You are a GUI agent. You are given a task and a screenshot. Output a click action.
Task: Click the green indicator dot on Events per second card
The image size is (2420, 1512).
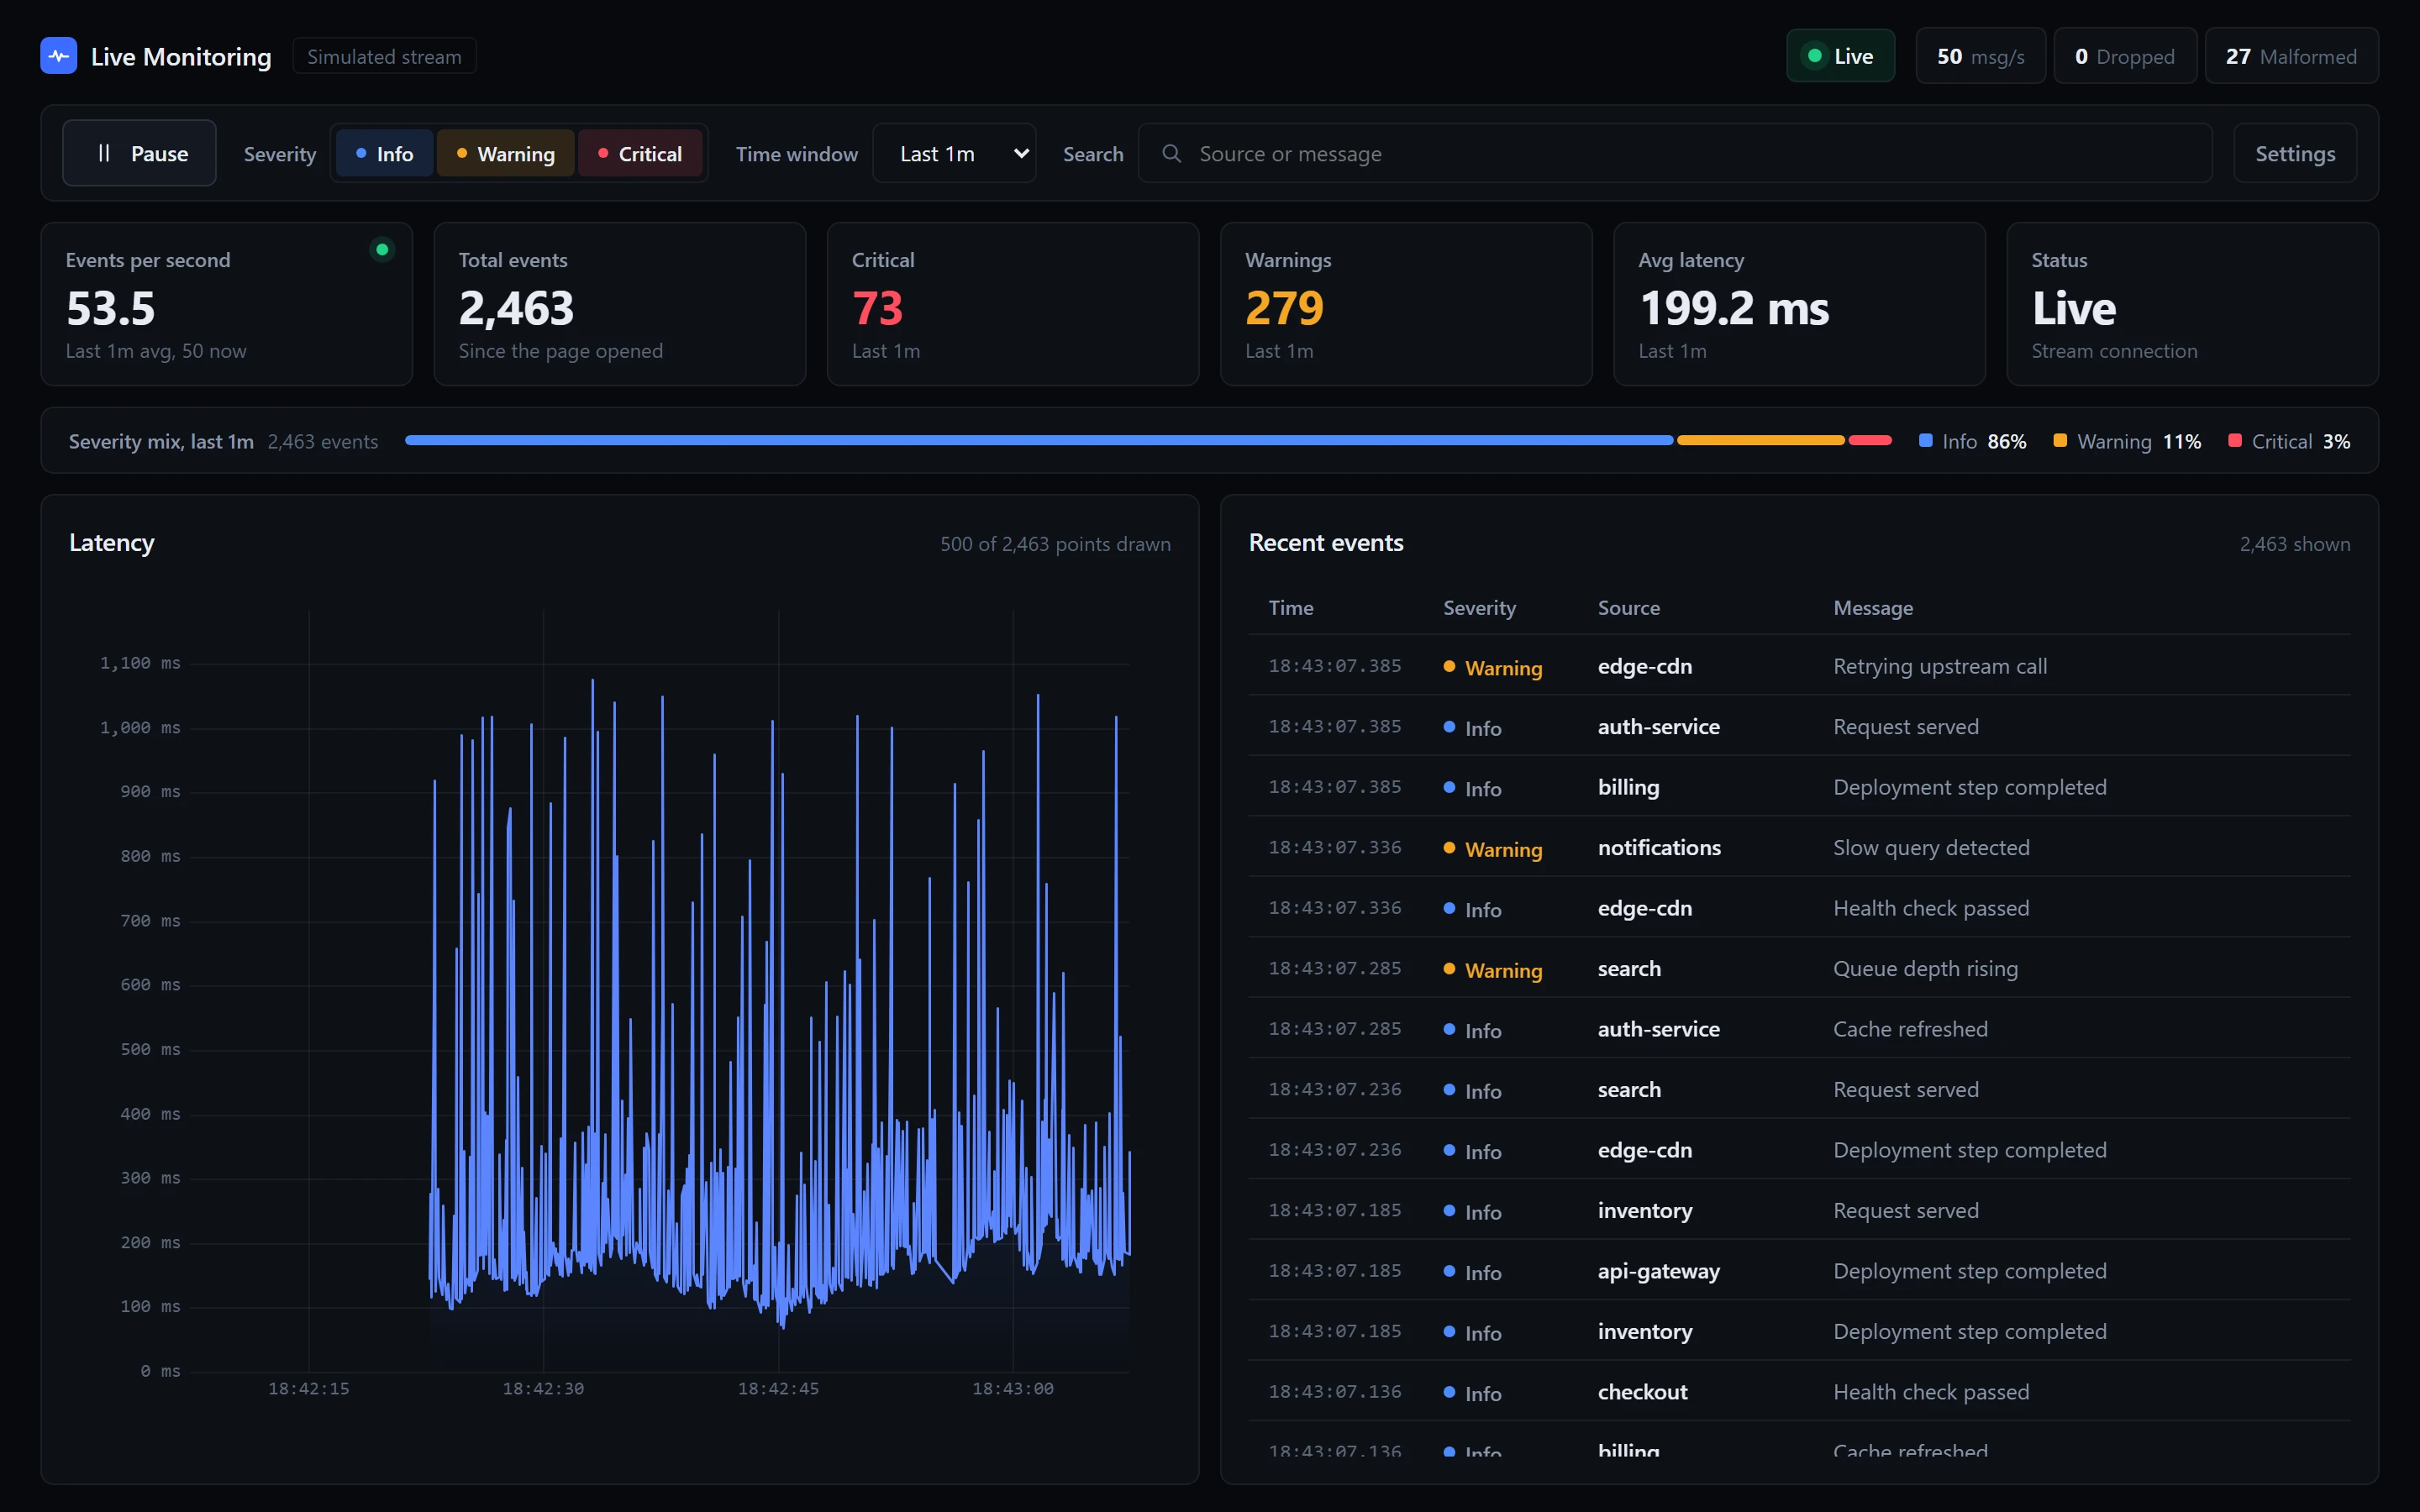tap(382, 249)
